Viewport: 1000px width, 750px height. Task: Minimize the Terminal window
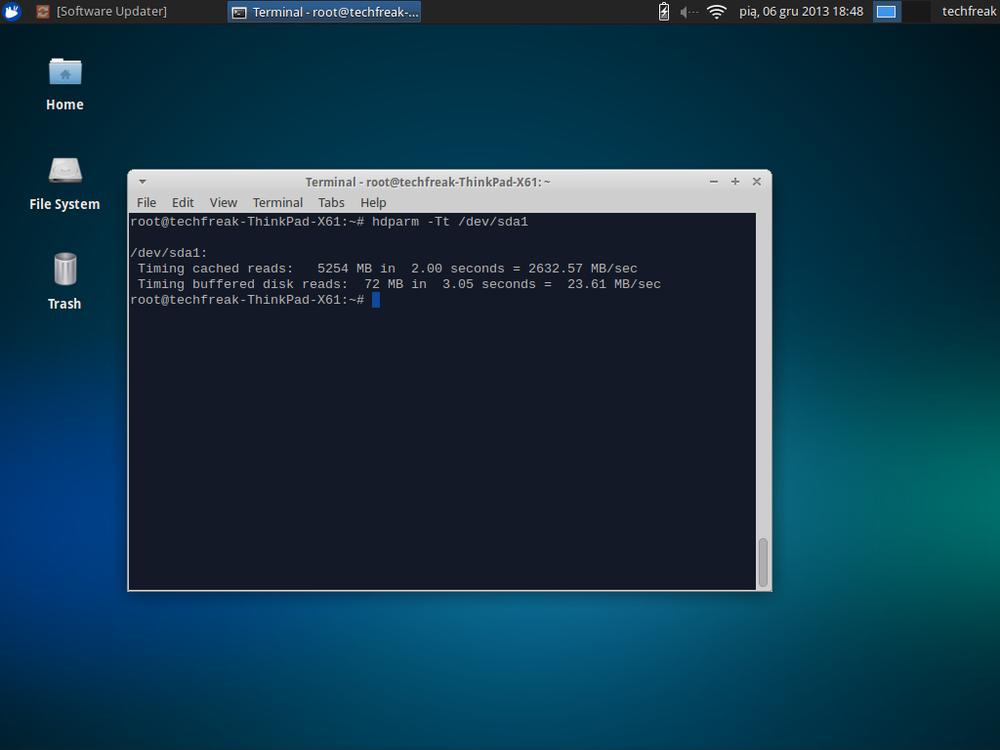pyautogui.click(x=714, y=182)
